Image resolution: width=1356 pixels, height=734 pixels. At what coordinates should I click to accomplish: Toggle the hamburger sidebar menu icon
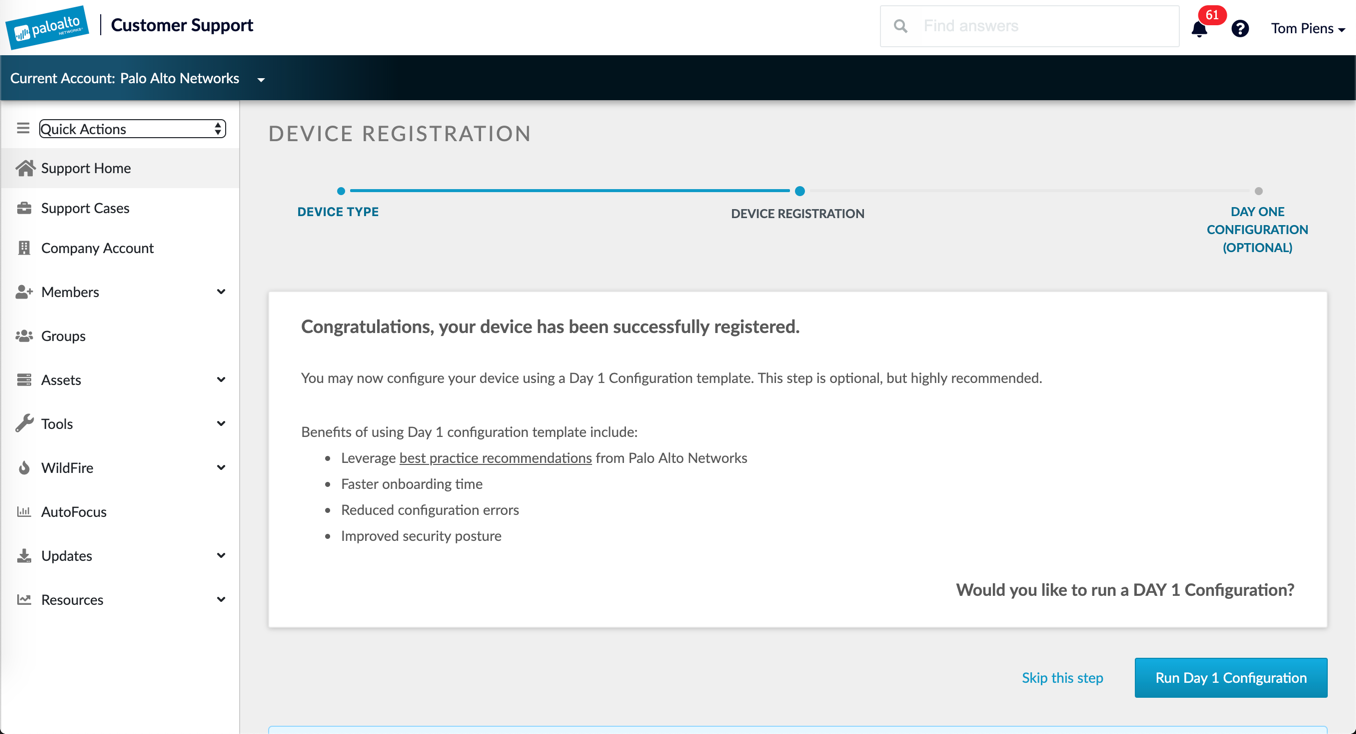coord(23,129)
